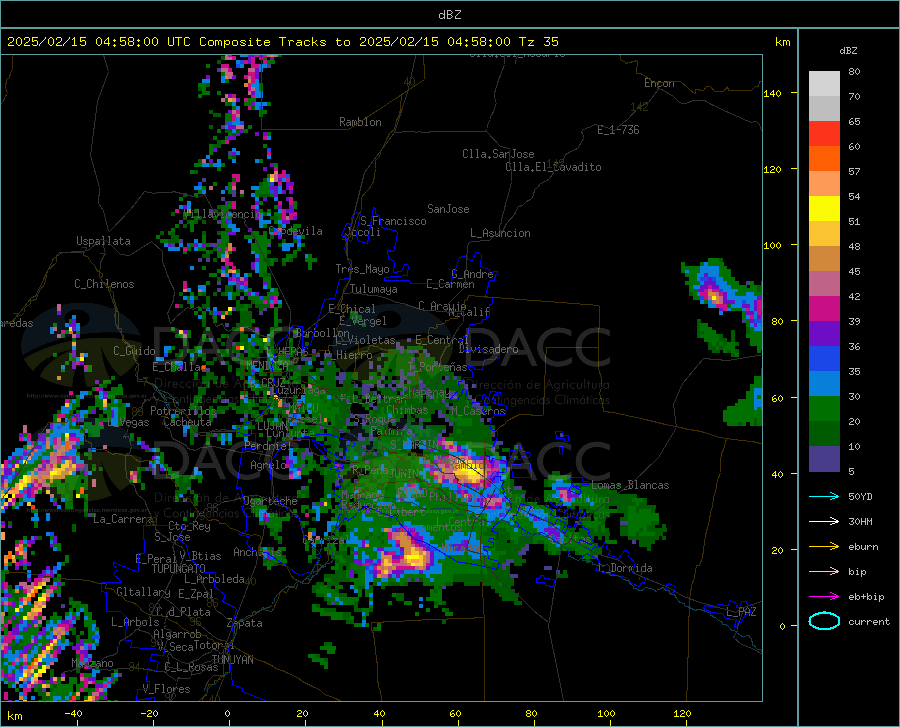The width and height of the screenshot is (900, 727).
Task: Click the white 80 dBZ color swatch
Action: tap(824, 83)
